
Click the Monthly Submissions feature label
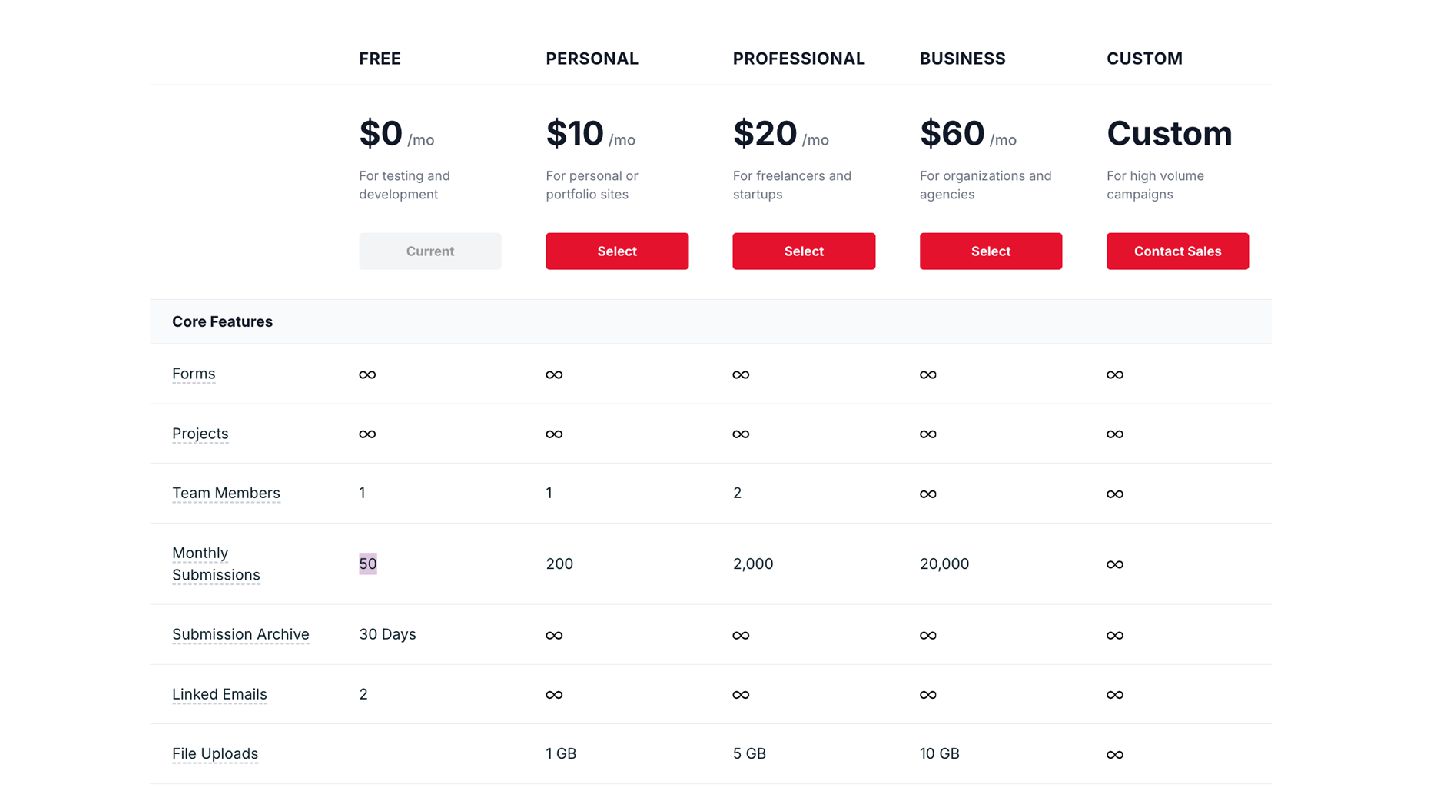[x=216, y=564]
